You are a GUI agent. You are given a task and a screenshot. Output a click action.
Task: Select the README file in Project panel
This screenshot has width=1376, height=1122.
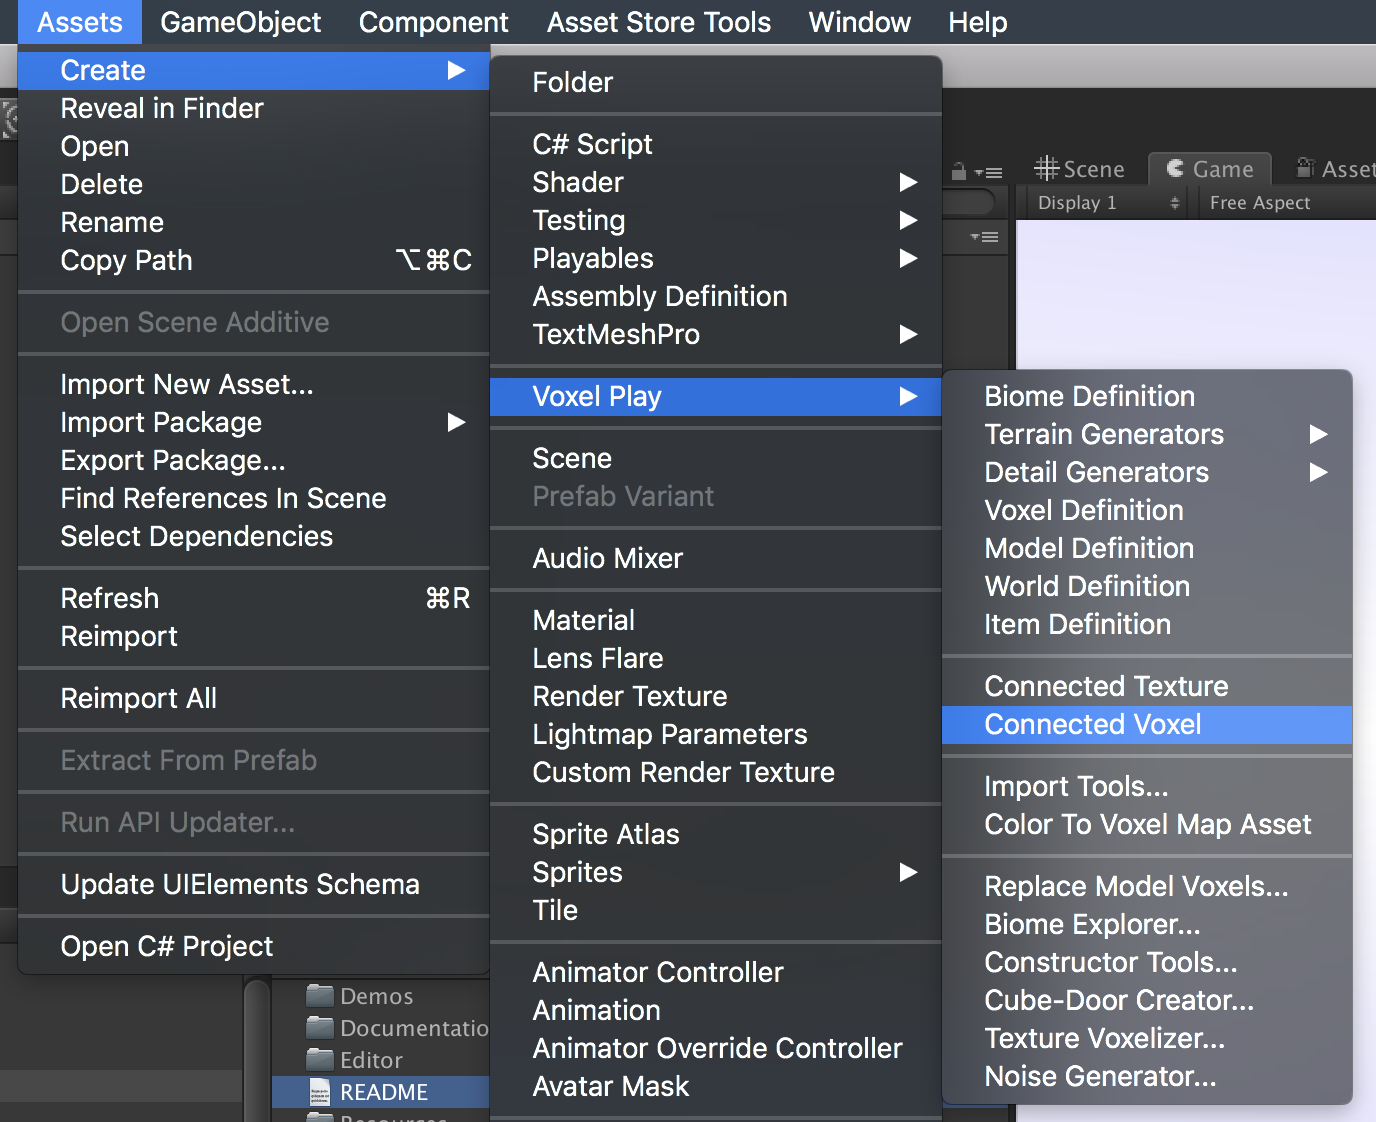[x=381, y=1092]
